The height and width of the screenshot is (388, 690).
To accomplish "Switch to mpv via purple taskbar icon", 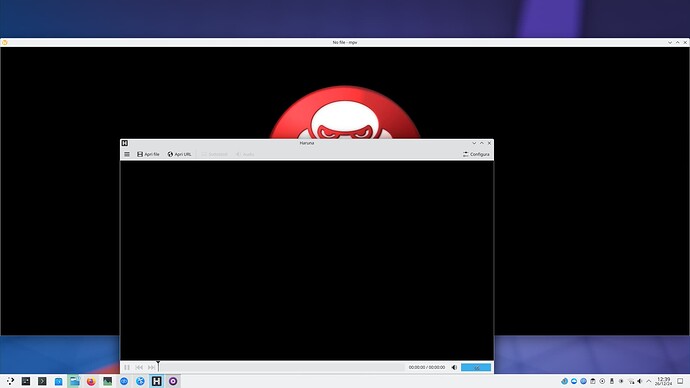I will 173,381.
